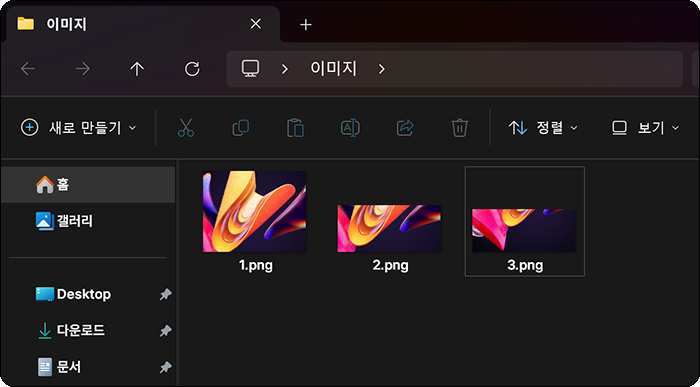Click the Forward navigation arrow
The width and height of the screenshot is (700, 387).
coord(83,69)
